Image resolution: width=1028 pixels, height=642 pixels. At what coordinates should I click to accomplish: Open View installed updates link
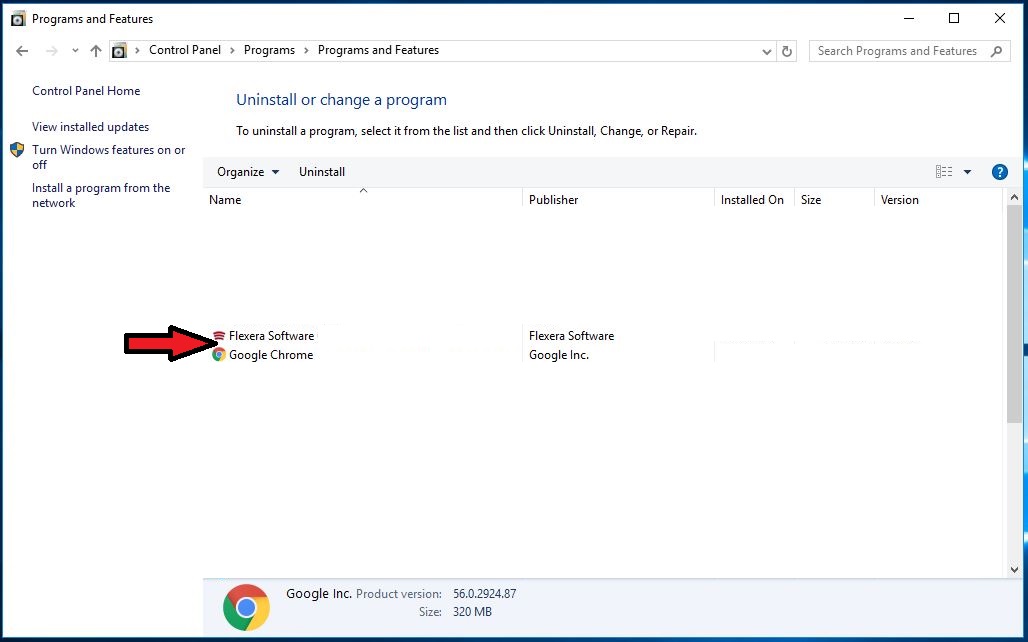(90, 127)
